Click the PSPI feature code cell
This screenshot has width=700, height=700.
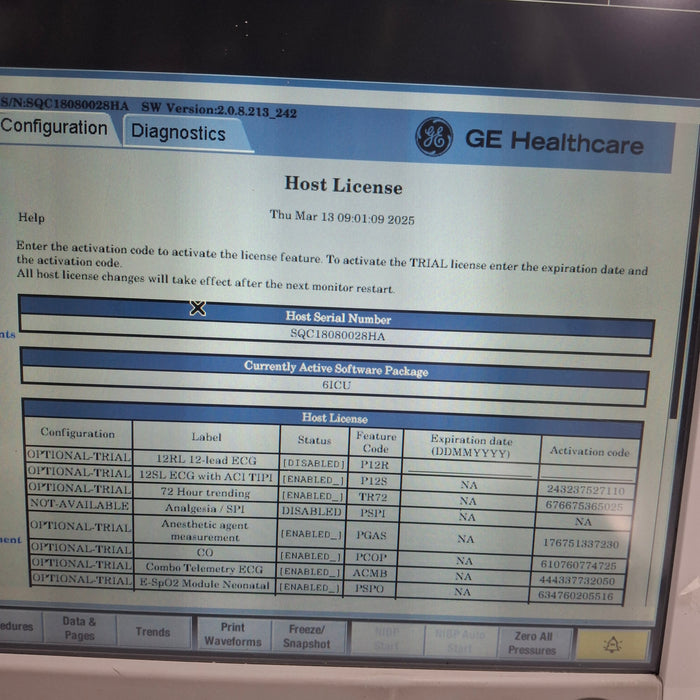(372, 513)
